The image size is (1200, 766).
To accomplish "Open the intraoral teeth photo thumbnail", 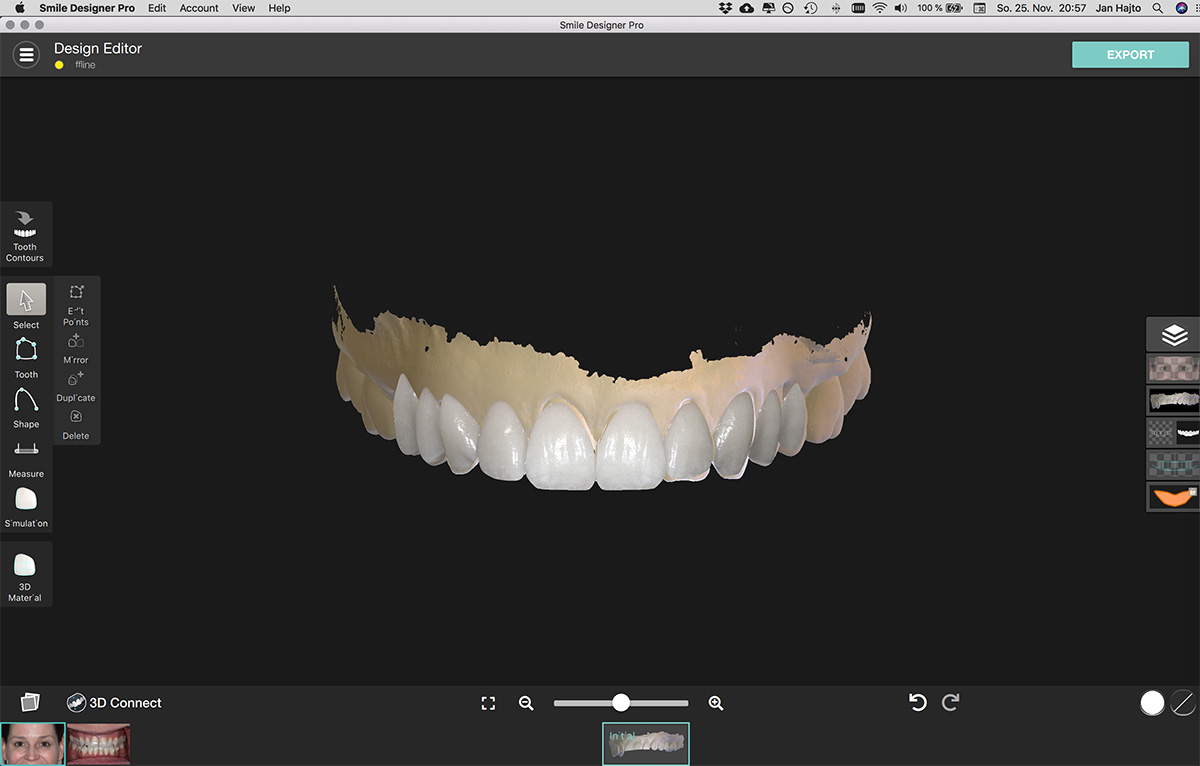I will (x=99, y=744).
